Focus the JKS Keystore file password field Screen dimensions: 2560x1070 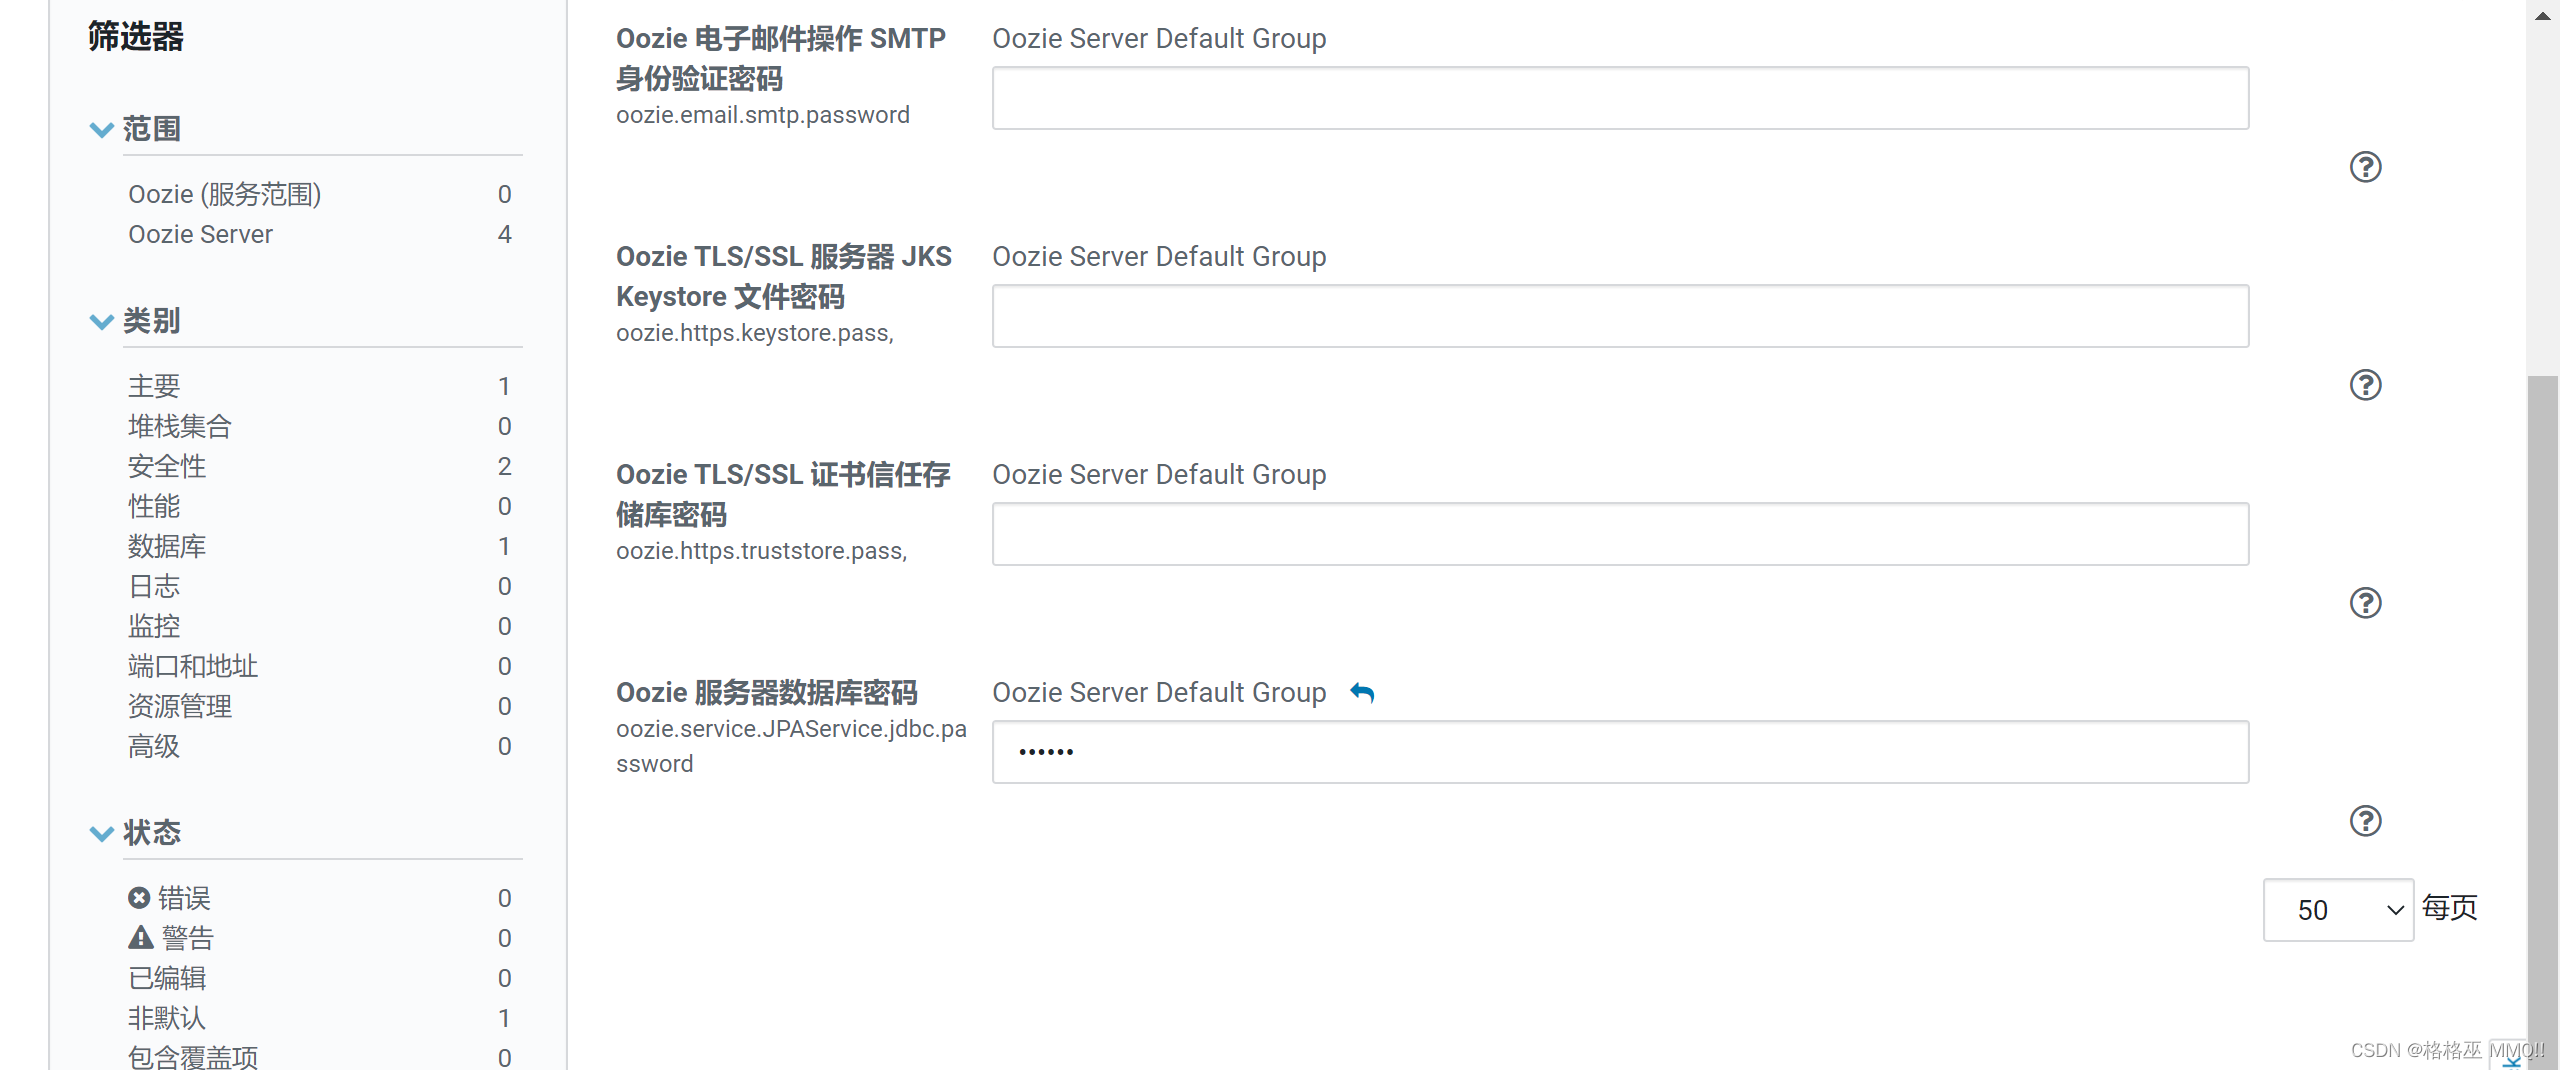click(1620, 316)
